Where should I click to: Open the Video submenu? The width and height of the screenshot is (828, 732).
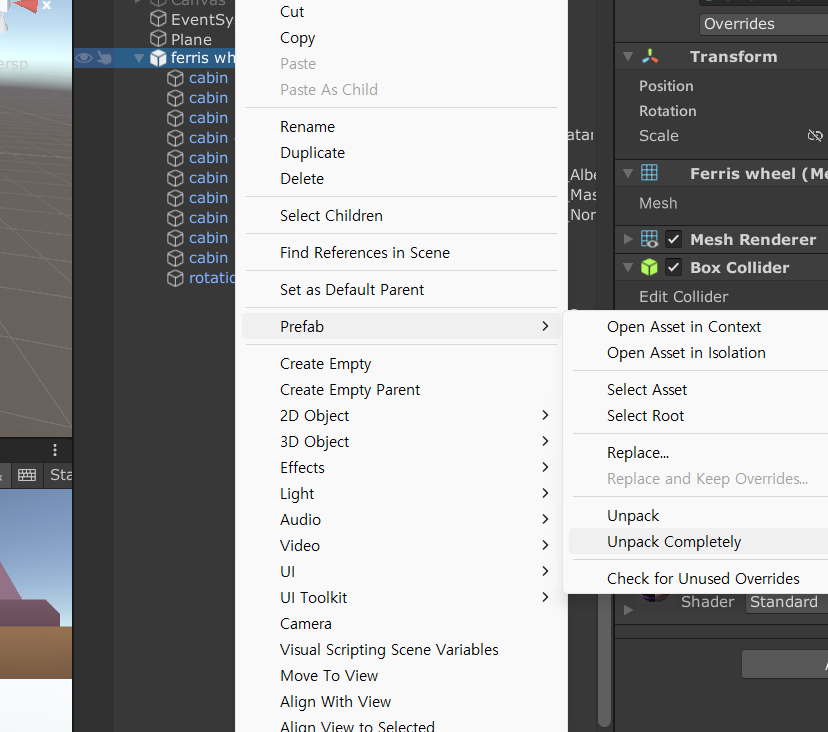401,546
